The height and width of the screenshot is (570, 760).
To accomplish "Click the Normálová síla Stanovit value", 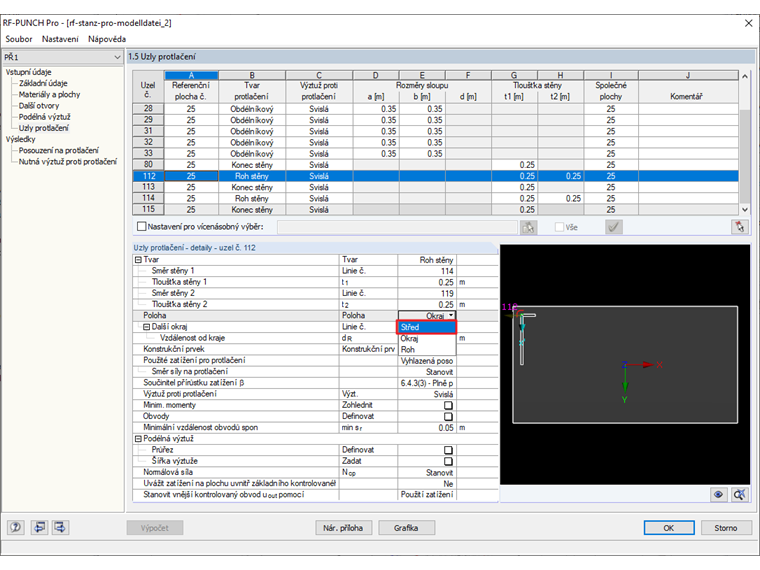I will [x=427, y=472].
